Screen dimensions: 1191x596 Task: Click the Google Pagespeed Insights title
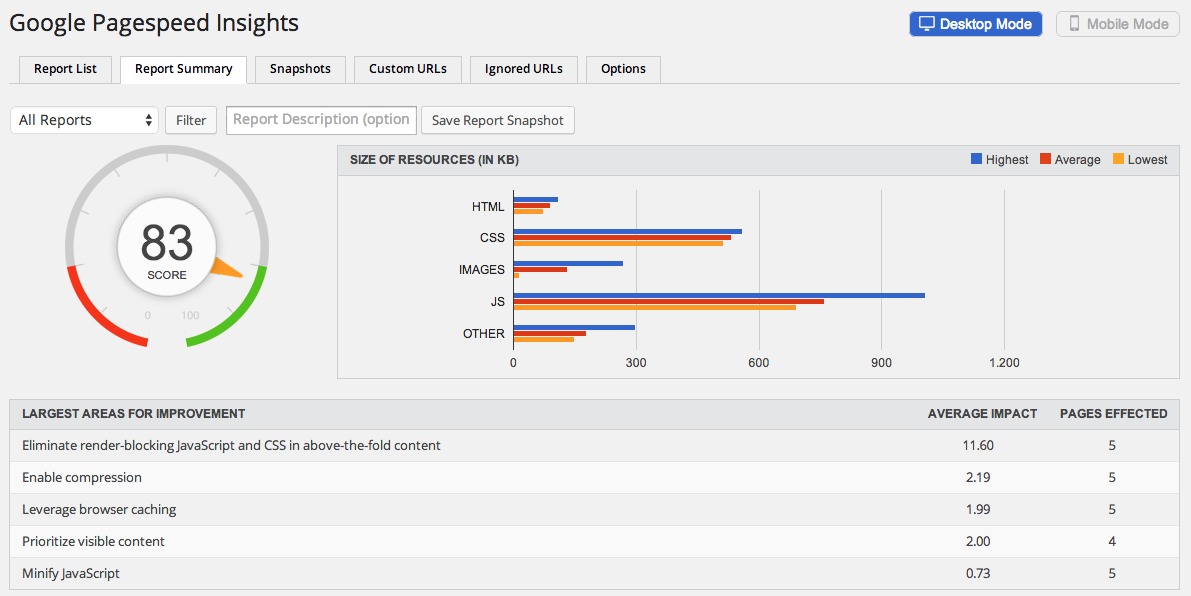point(154,24)
